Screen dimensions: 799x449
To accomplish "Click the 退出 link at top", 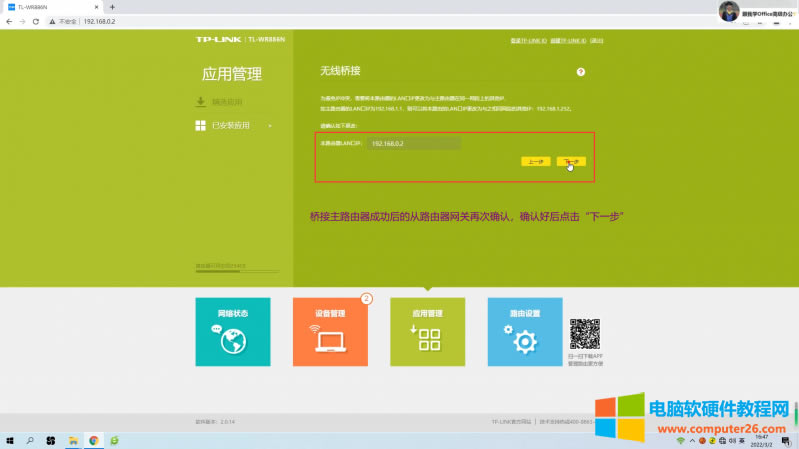I will point(597,41).
